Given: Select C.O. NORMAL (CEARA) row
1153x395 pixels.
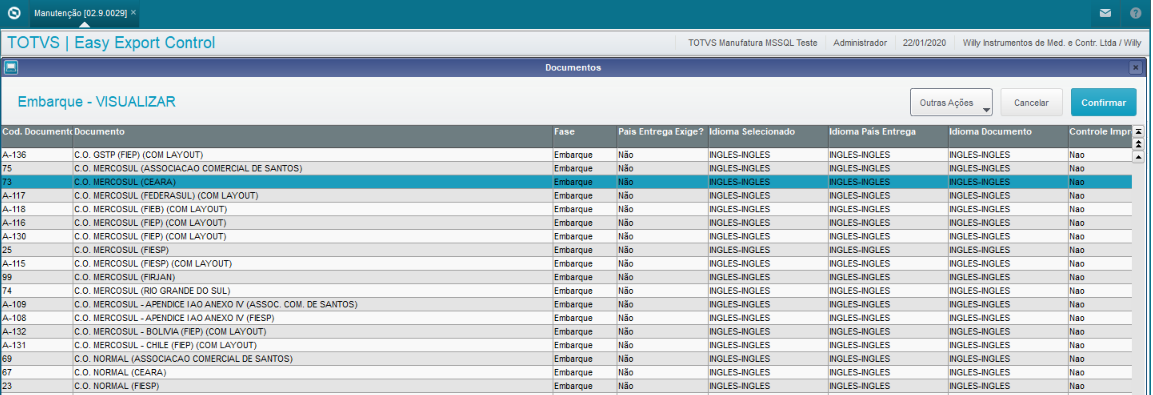Looking at the screenshot, I should point(566,372).
